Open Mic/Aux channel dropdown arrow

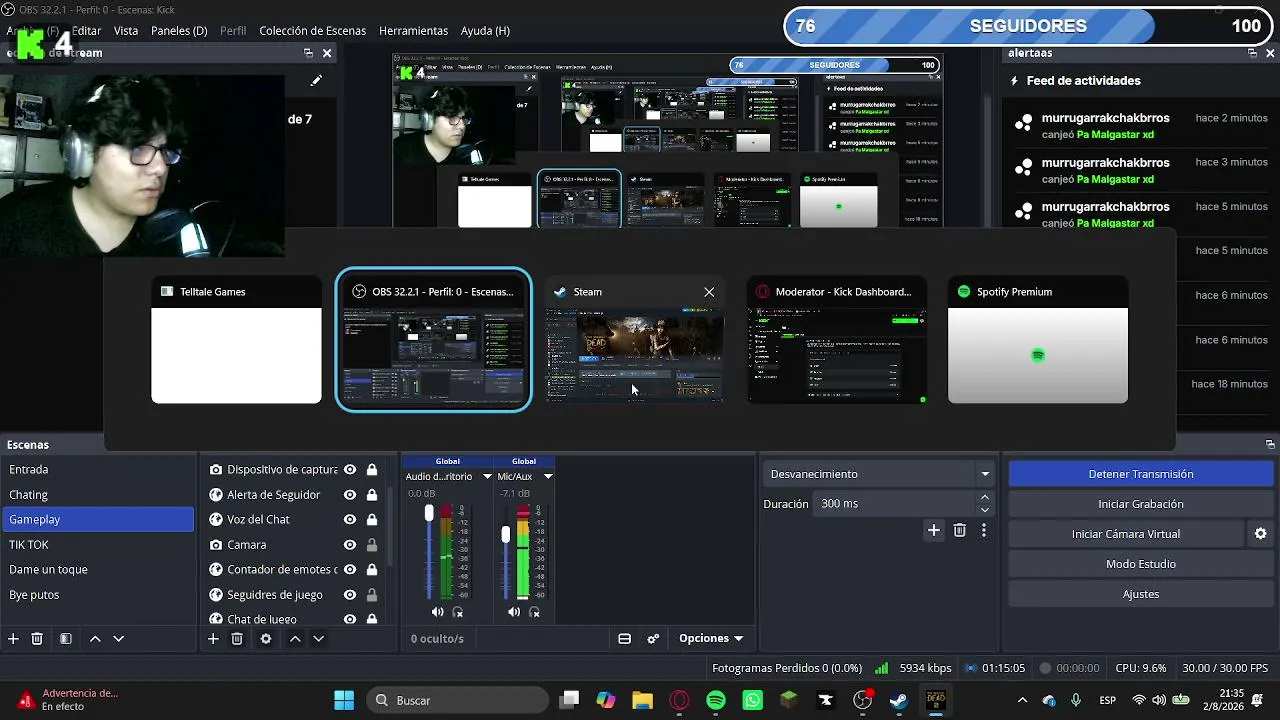pyautogui.click(x=548, y=477)
